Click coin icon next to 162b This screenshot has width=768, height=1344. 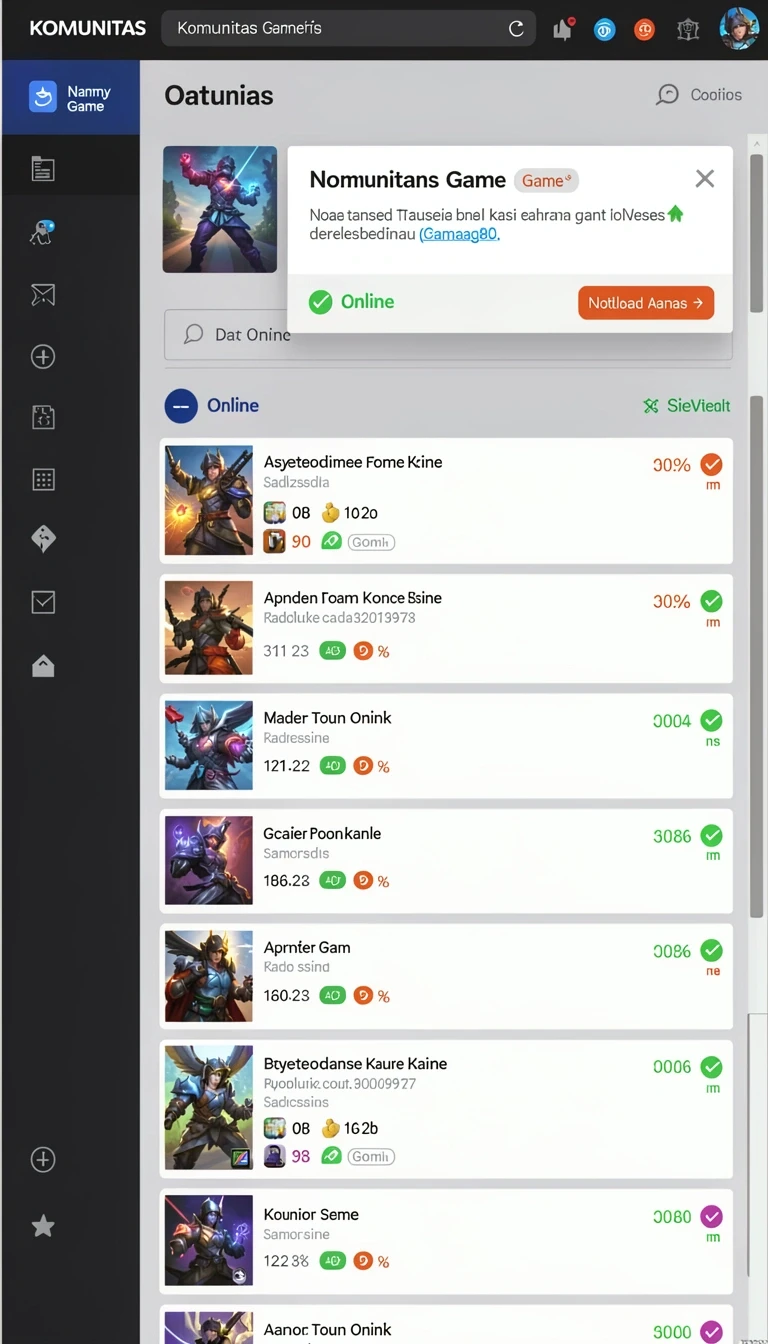[330, 1128]
